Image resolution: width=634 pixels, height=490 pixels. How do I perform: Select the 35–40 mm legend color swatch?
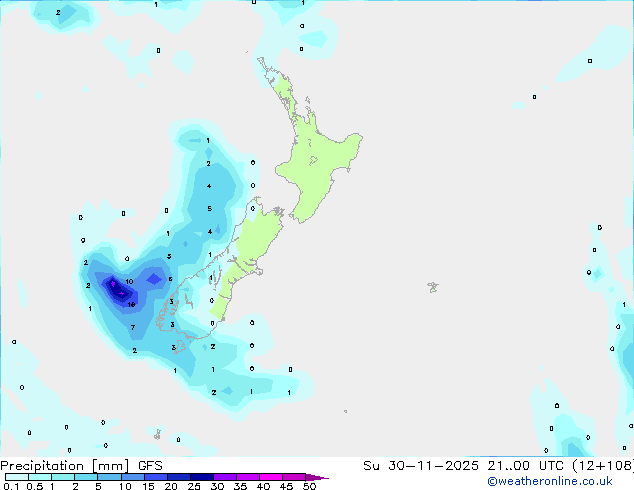pos(248,477)
